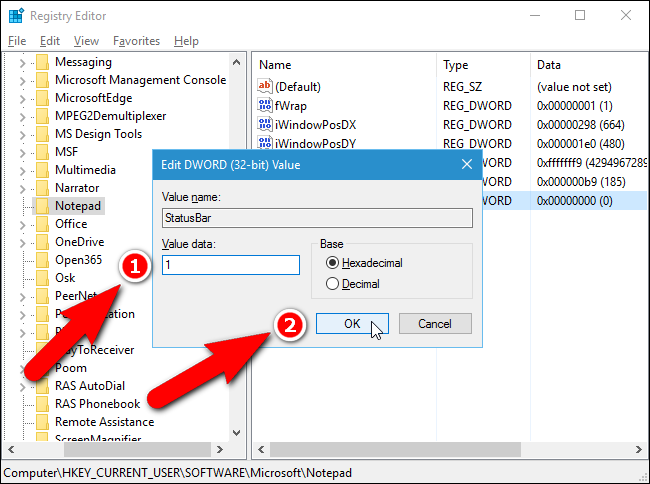Image resolution: width=650 pixels, height=484 pixels.
Task: Click the values pane horizontal scrollbar thumb
Action: coord(395,450)
